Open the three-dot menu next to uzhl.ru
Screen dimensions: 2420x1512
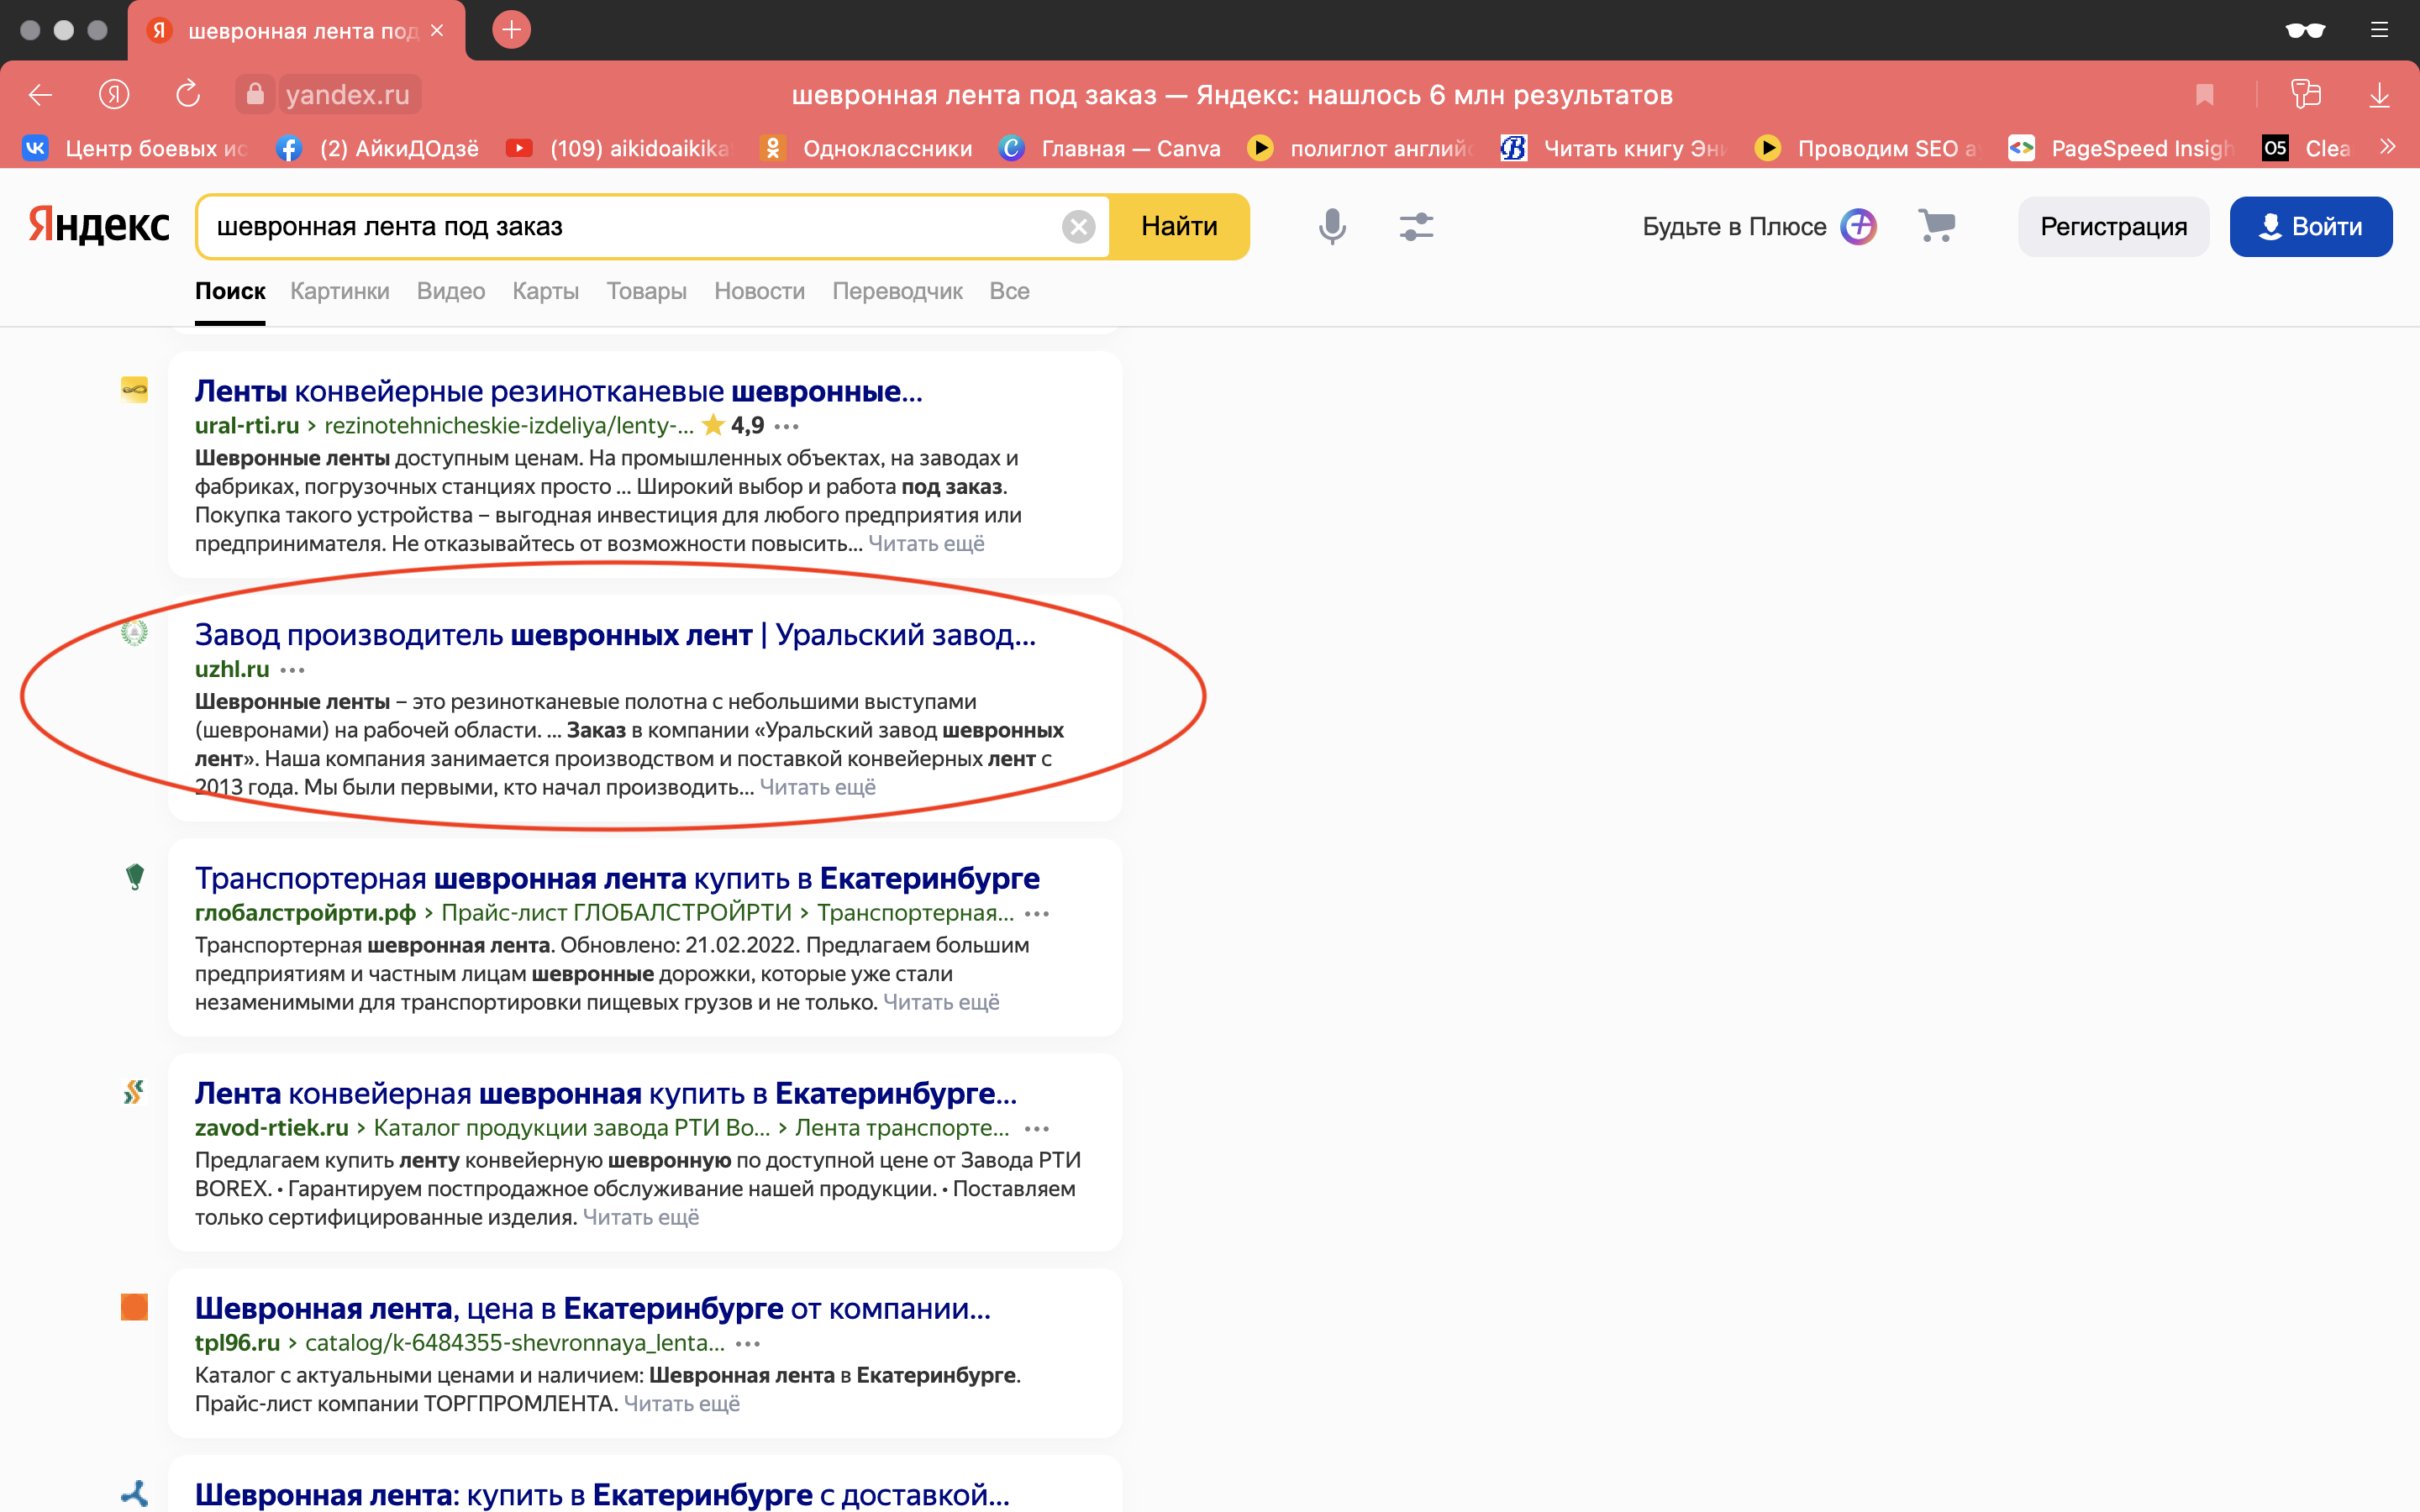[293, 670]
